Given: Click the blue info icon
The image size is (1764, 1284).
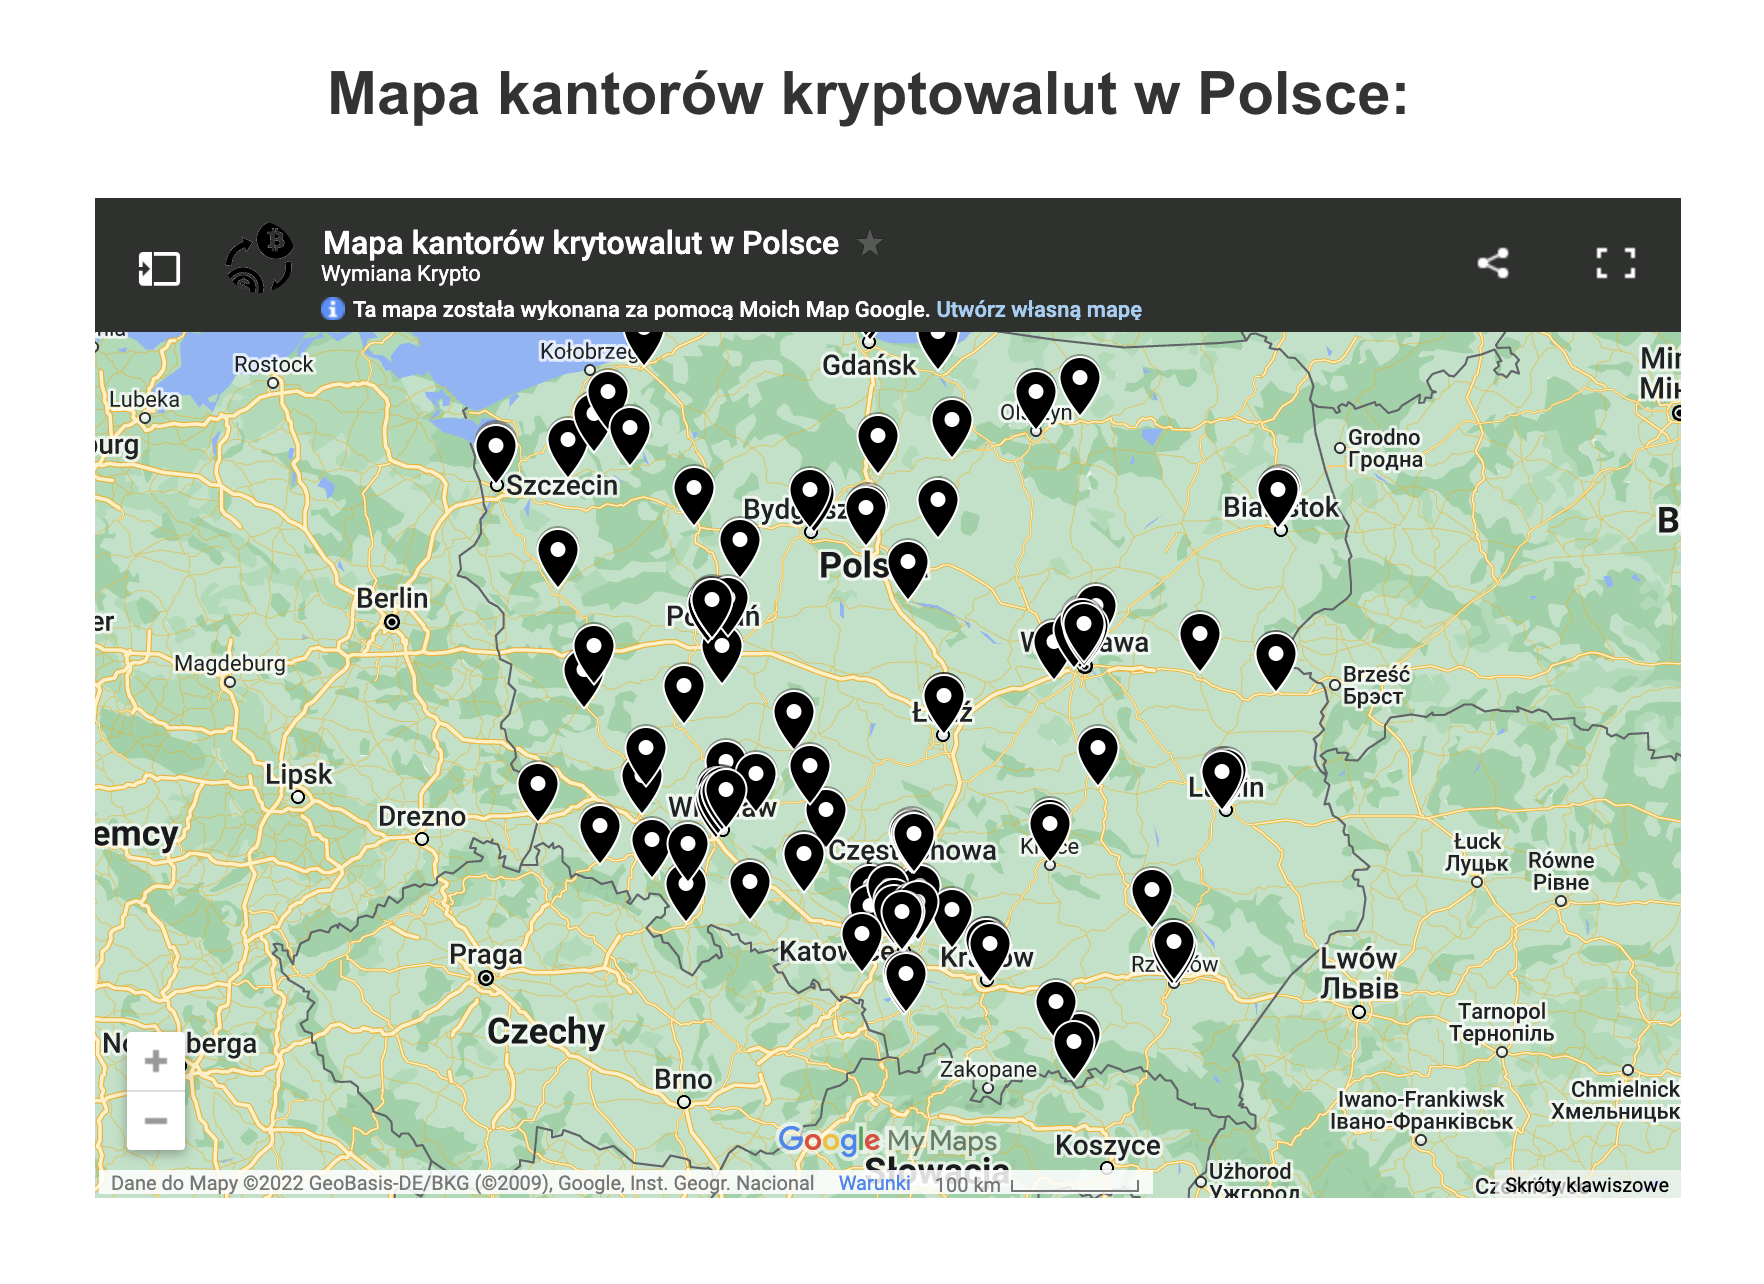Looking at the screenshot, I should (x=333, y=309).
